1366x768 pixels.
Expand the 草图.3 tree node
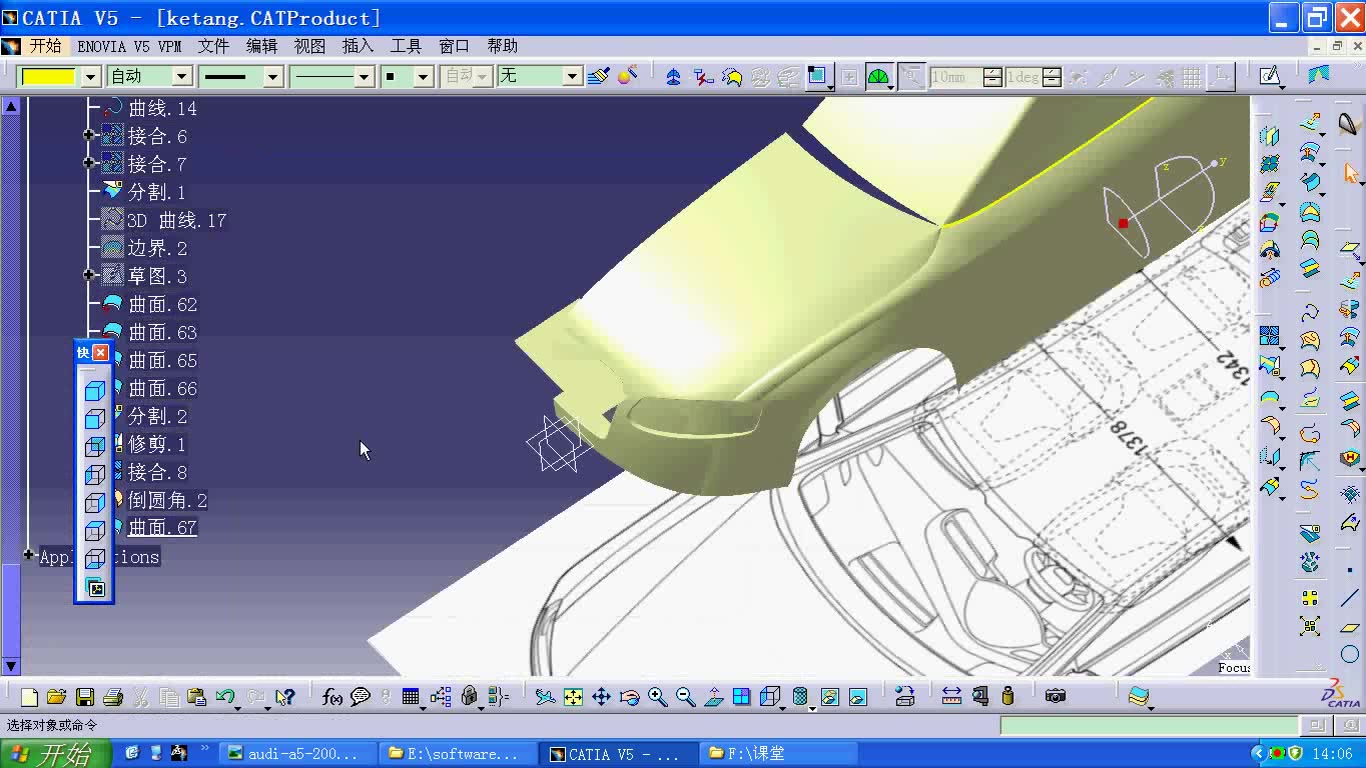point(88,275)
